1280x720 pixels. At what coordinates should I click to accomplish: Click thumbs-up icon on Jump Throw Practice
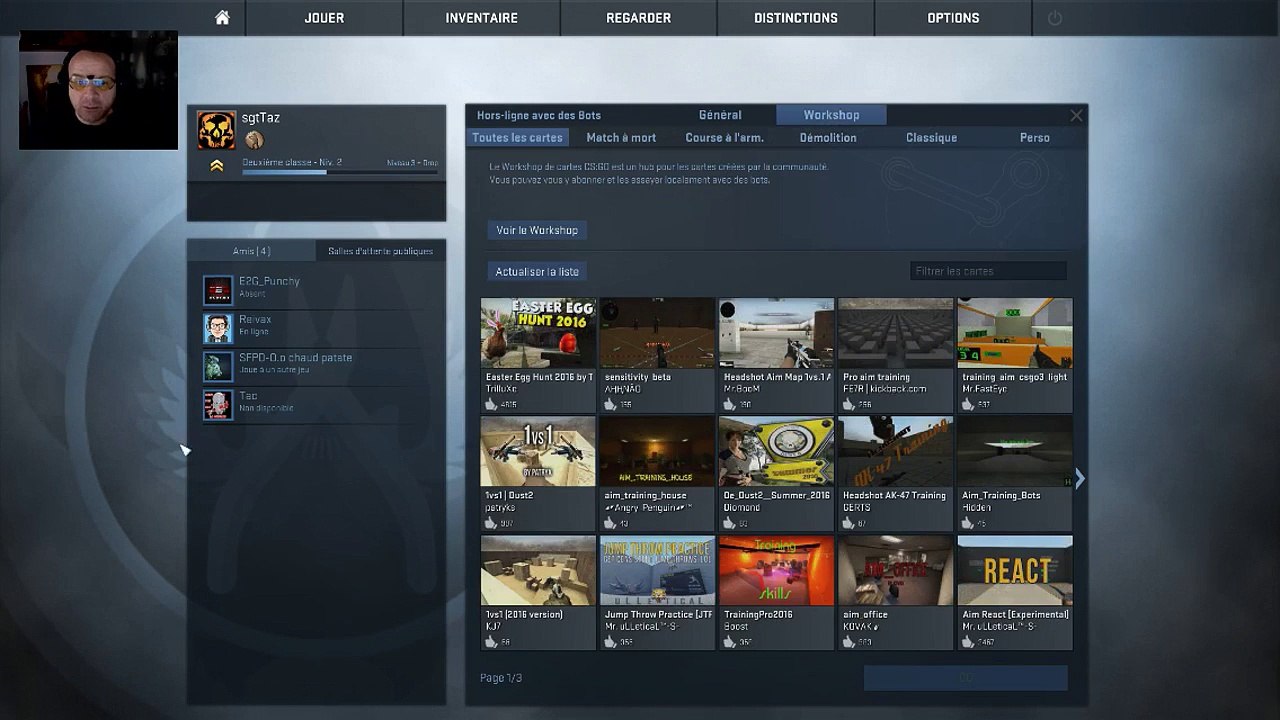tap(610, 642)
